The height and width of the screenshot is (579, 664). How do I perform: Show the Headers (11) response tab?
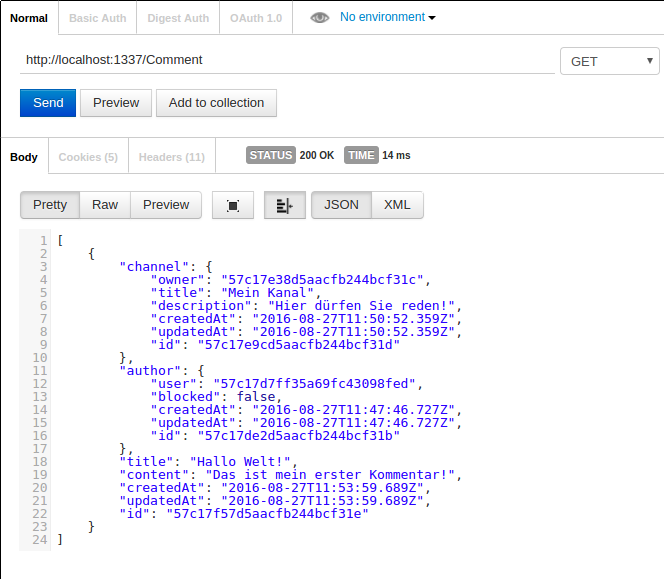[x=171, y=157]
